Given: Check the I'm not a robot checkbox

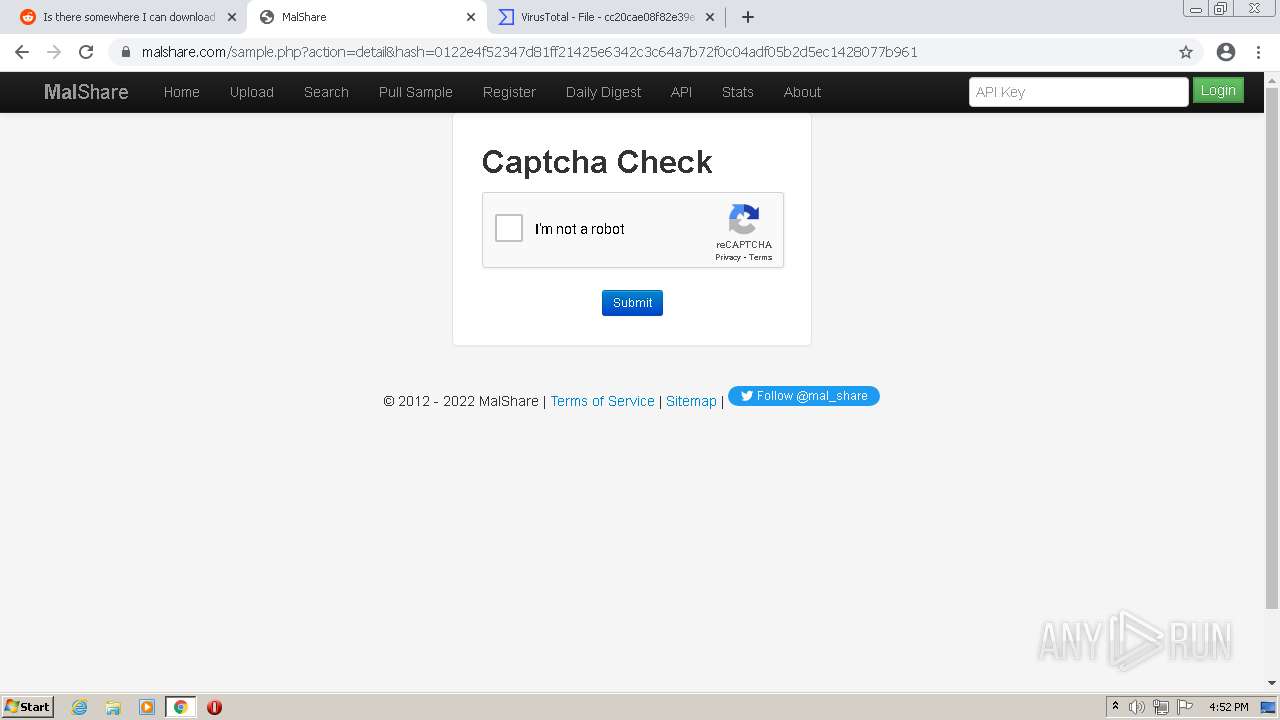Looking at the screenshot, I should [509, 228].
